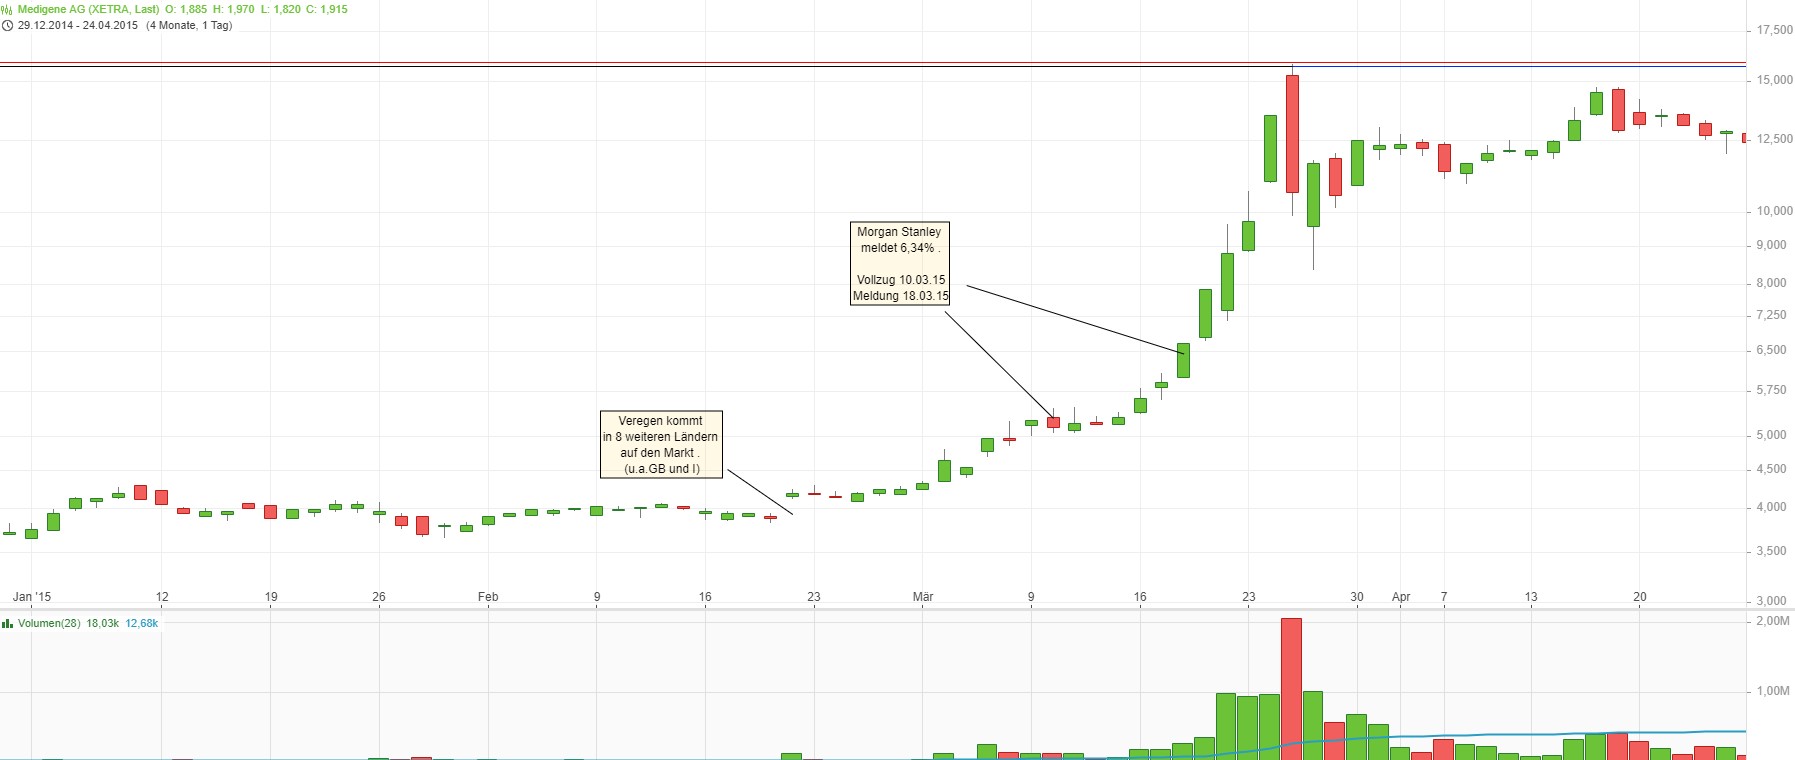Click the 19 date label on time axis
1795x760 pixels.
[271, 597]
